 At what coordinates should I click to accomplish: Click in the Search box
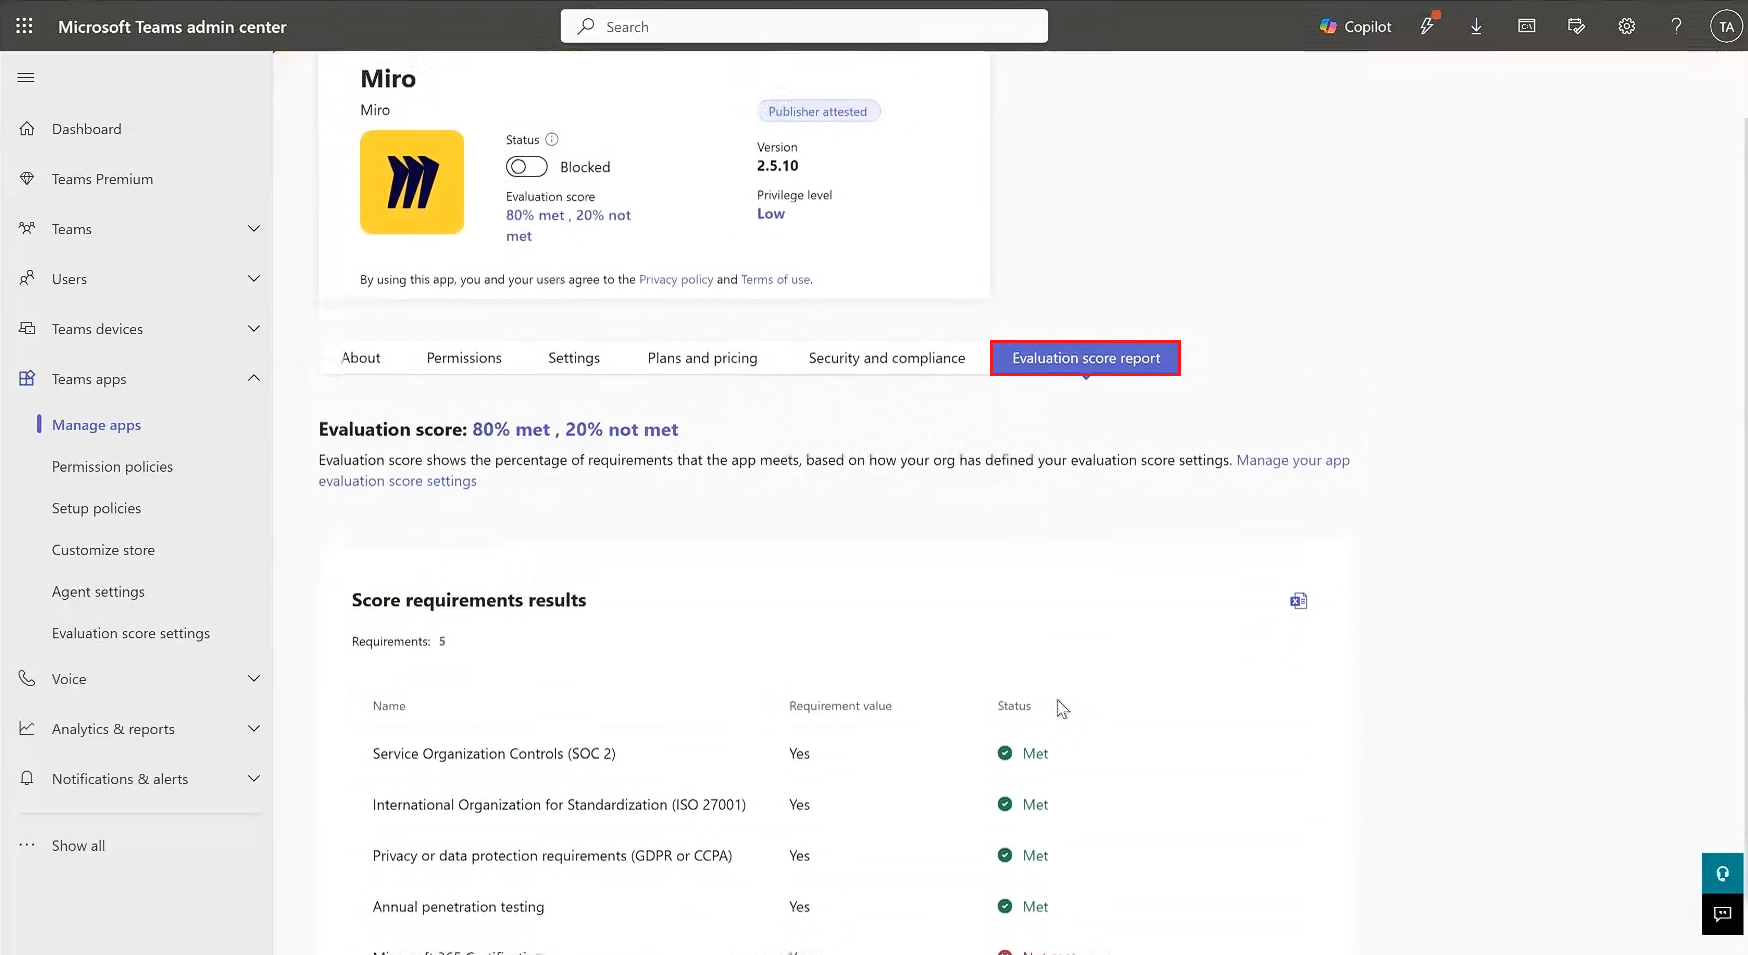(804, 26)
